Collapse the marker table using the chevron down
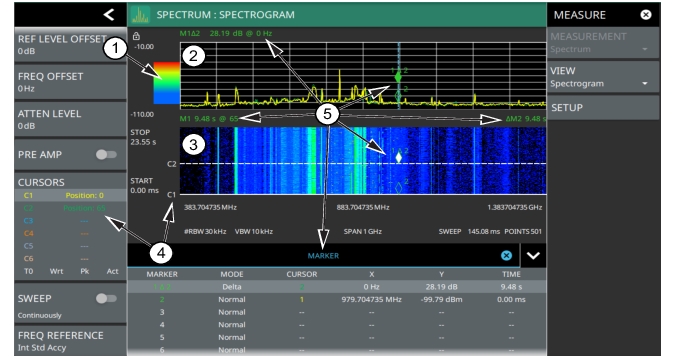The height and width of the screenshot is (360, 678). pos(533,255)
